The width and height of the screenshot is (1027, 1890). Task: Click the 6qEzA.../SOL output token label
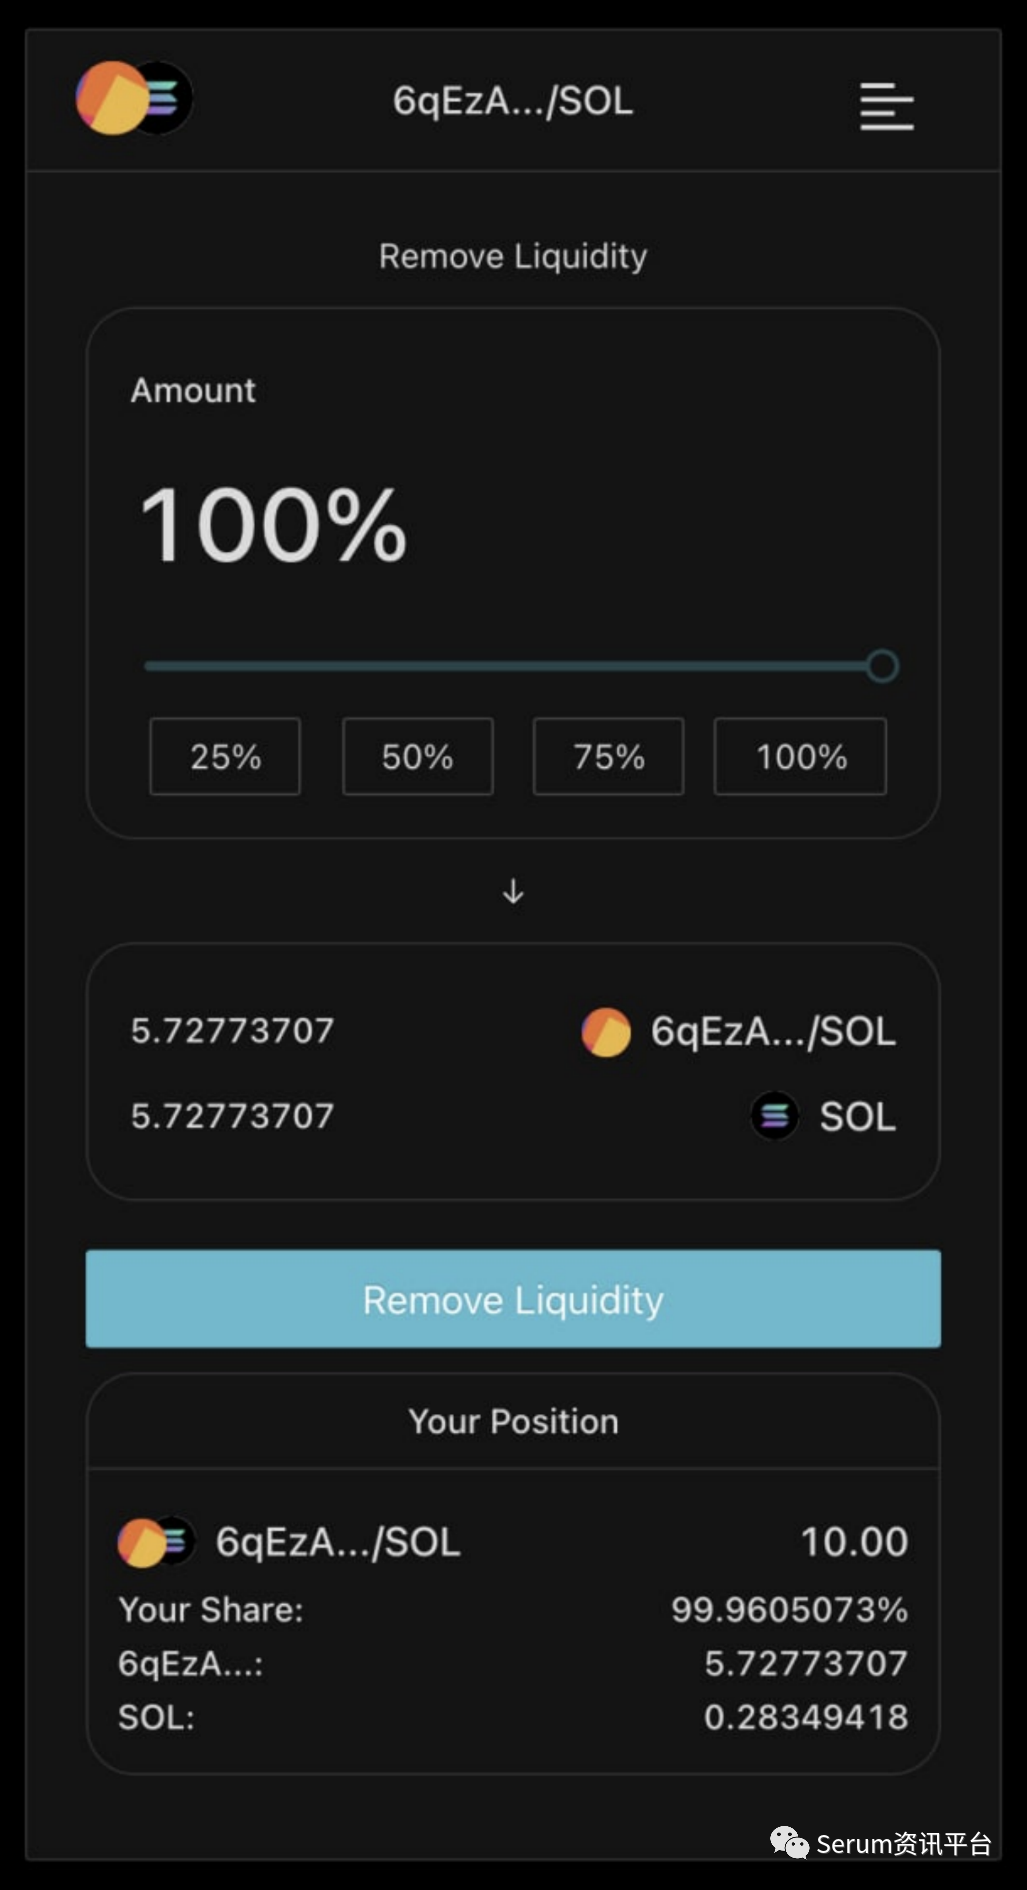[773, 1032]
